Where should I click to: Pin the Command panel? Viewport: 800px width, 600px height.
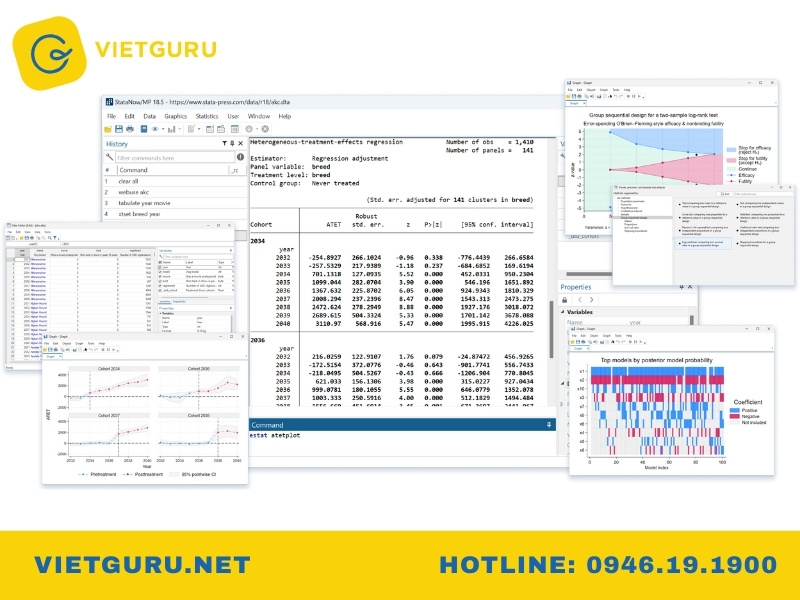coord(549,424)
